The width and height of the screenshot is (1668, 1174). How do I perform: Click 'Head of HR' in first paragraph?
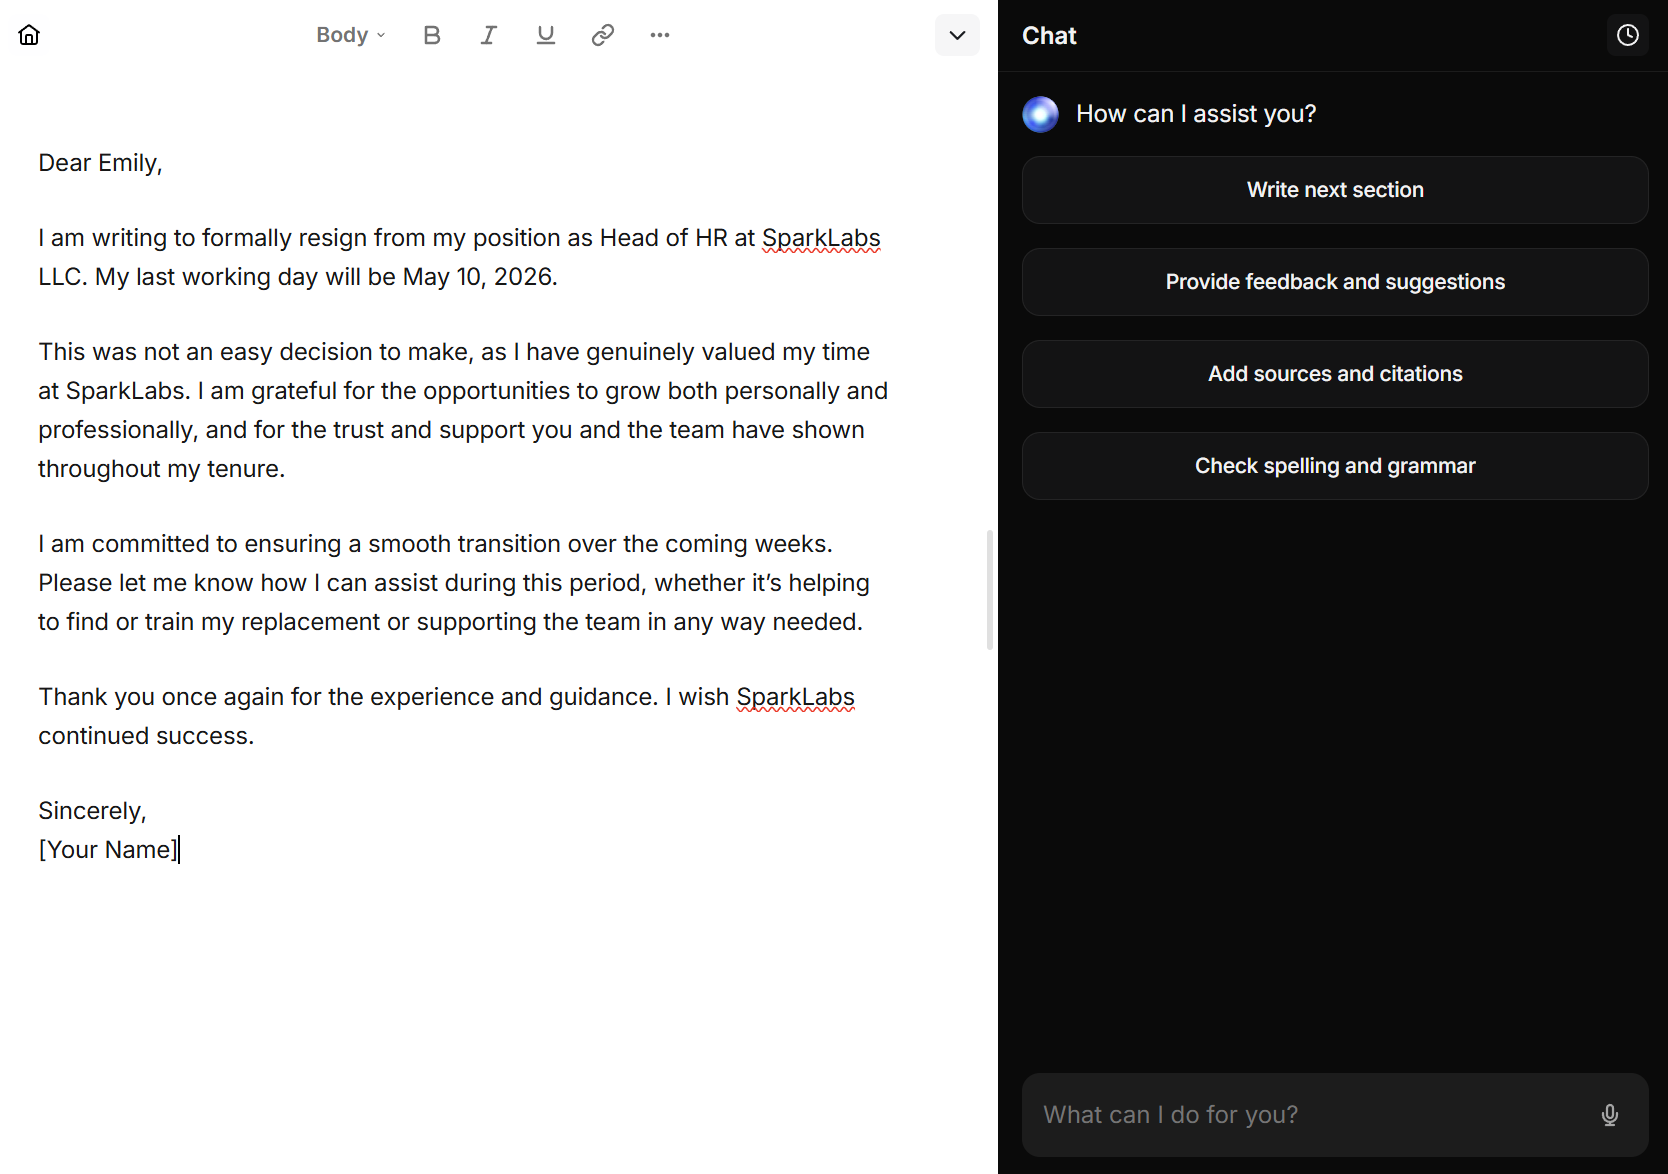pos(663,238)
